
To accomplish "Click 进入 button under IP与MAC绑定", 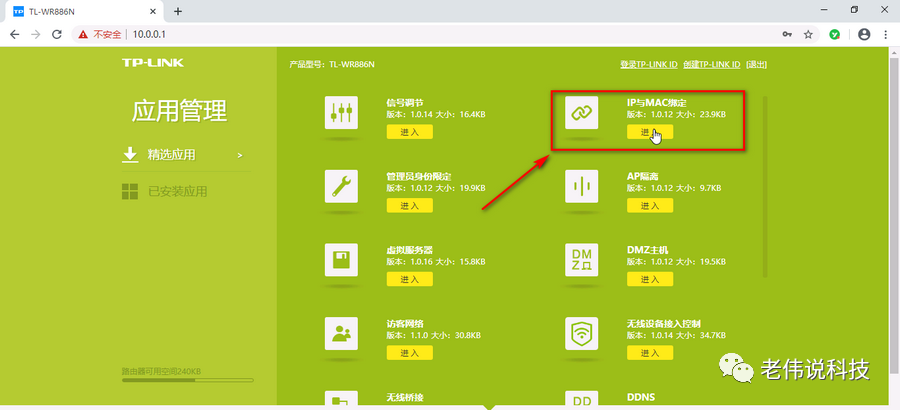I will click(650, 132).
